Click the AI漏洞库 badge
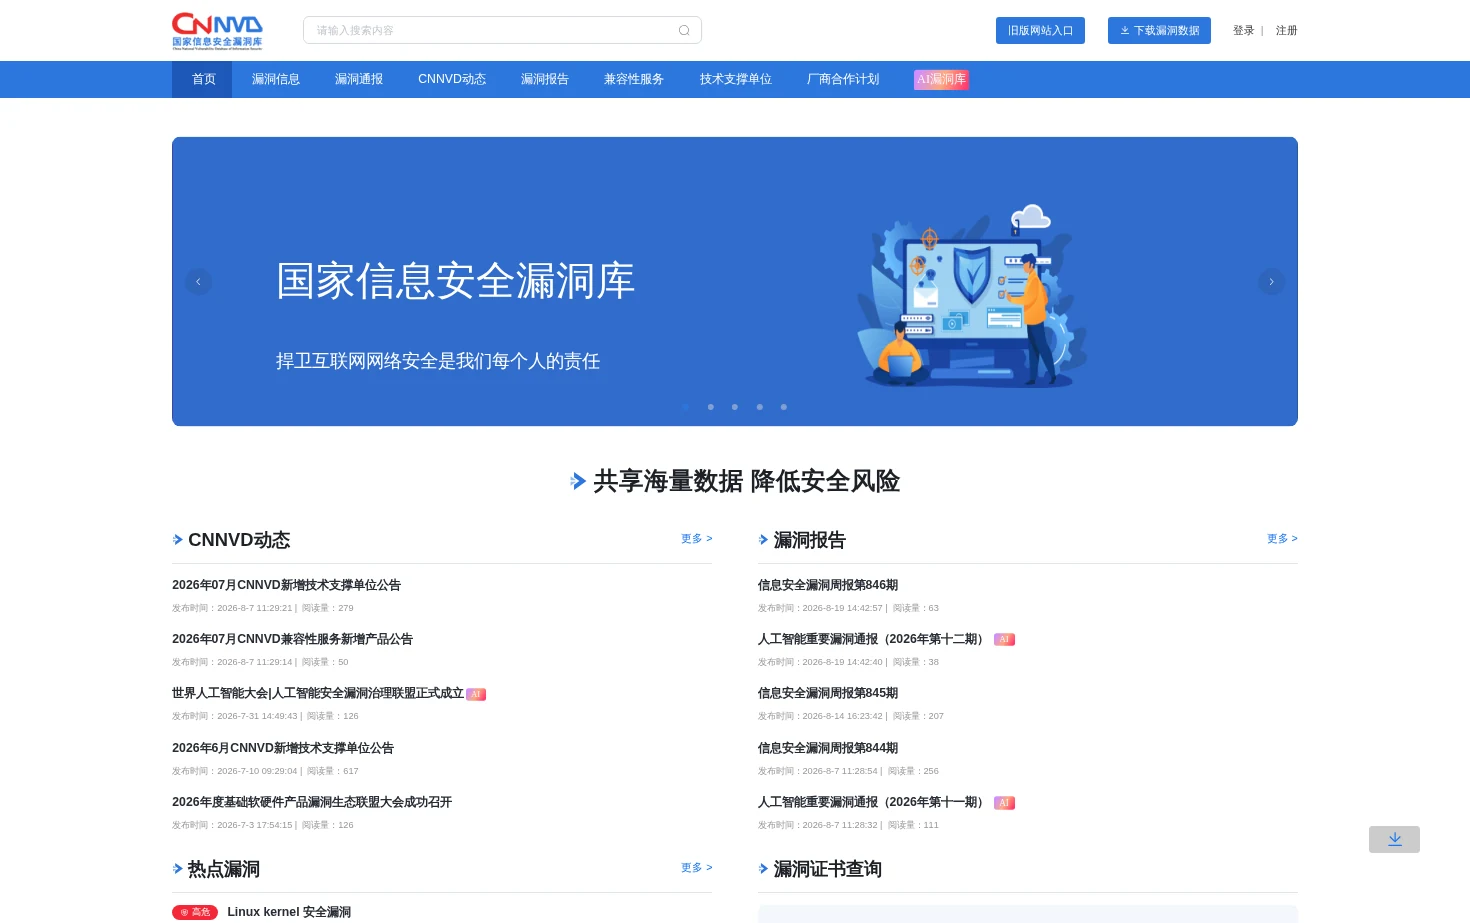The height and width of the screenshot is (923, 1470). [941, 79]
